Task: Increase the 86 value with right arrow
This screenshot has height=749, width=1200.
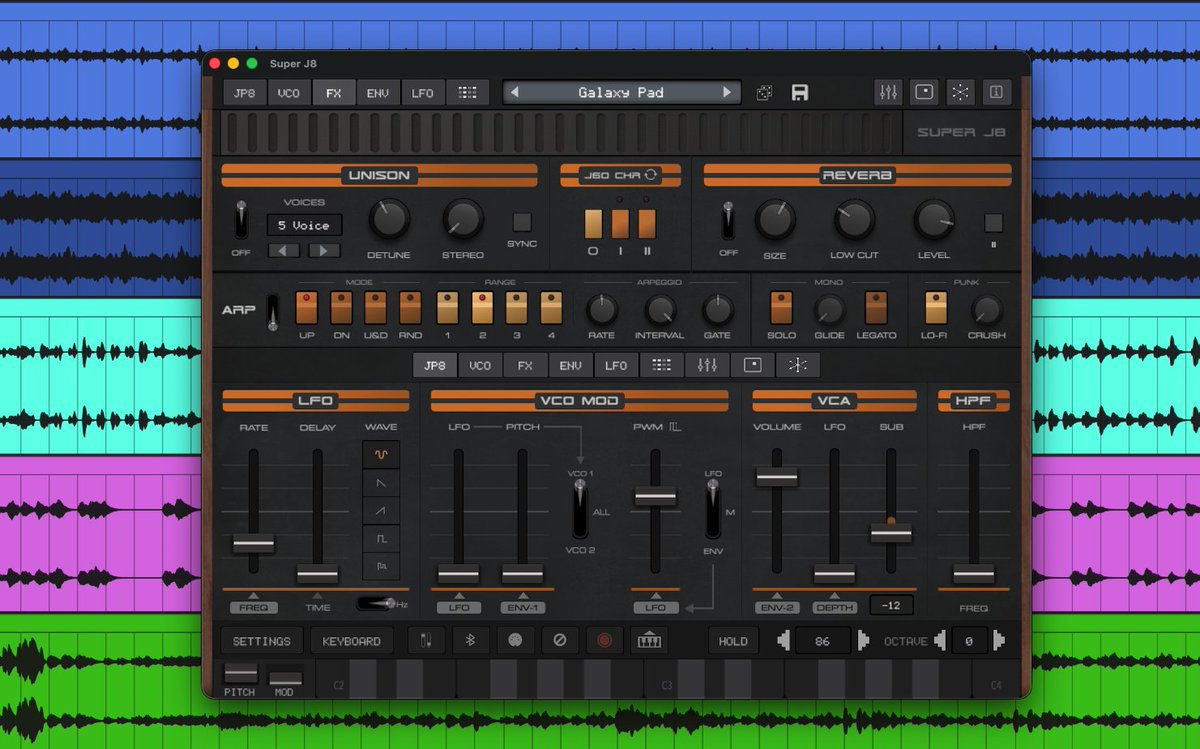Action: (862, 641)
